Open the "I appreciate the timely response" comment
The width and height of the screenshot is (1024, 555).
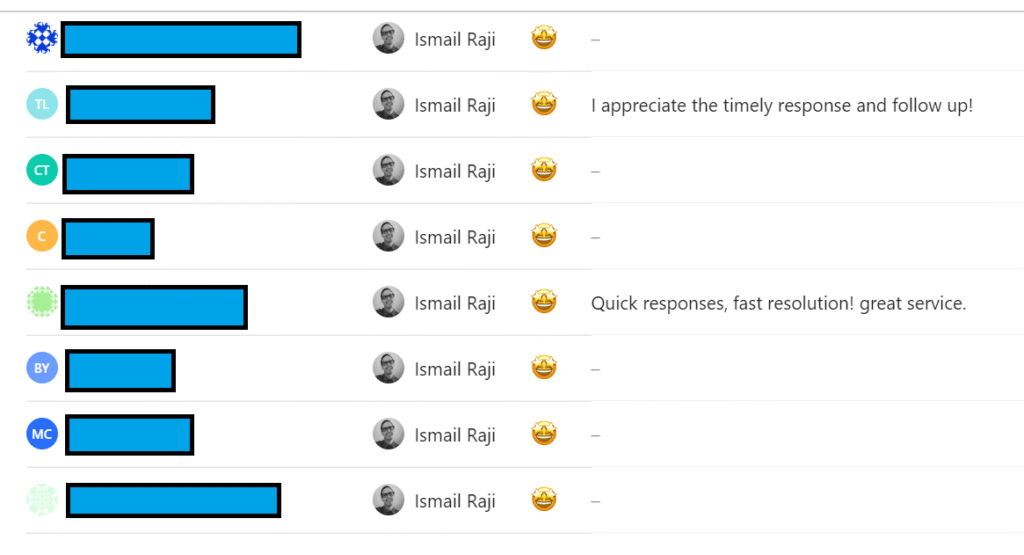click(x=781, y=105)
